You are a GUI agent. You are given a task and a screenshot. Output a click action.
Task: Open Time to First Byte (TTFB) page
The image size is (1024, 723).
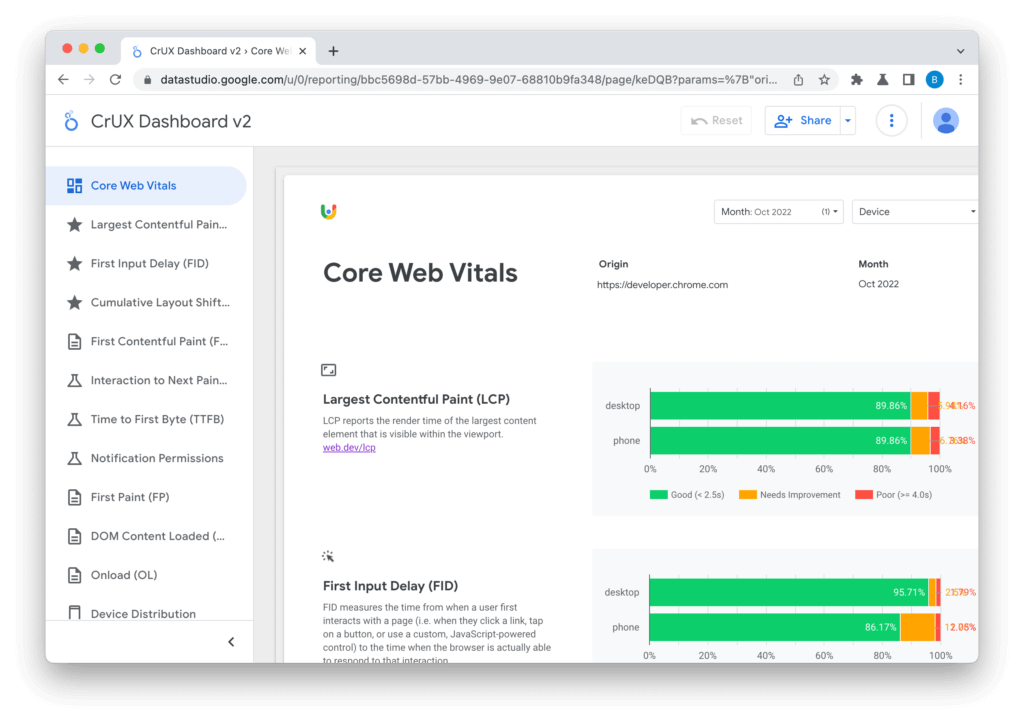157,420
